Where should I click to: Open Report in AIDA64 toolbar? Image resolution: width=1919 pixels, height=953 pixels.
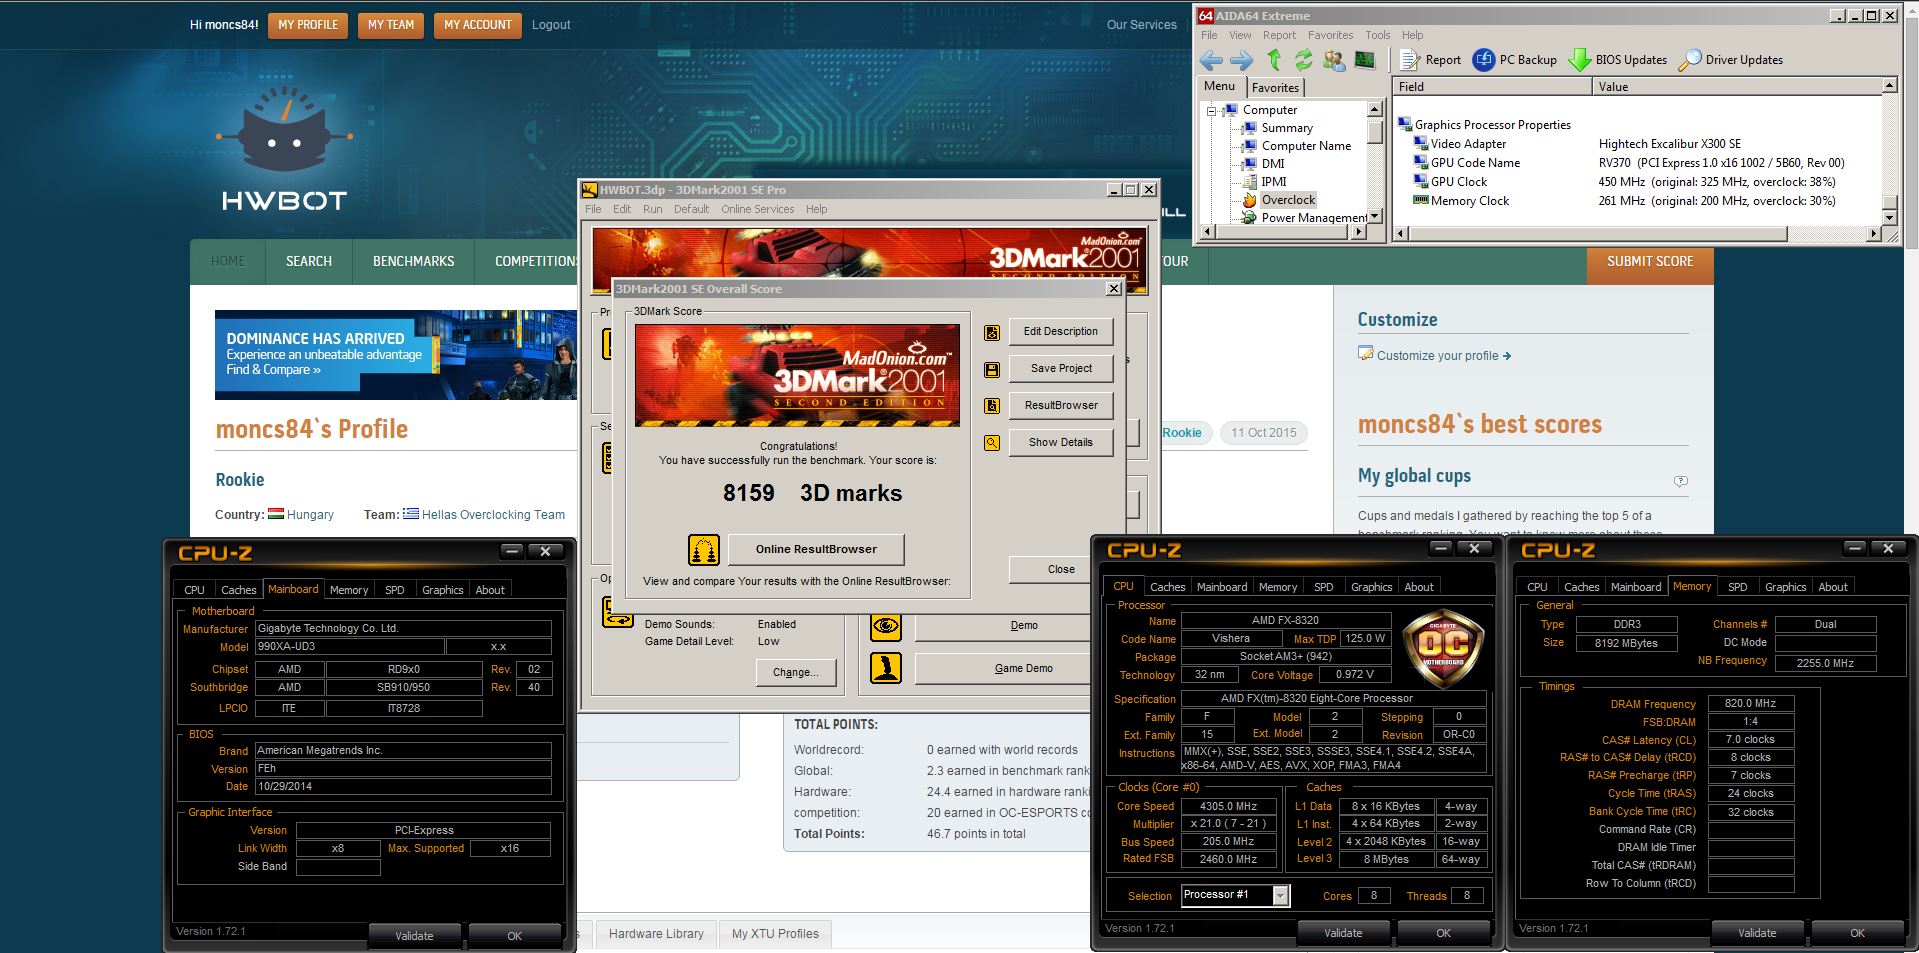point(1431,60)
